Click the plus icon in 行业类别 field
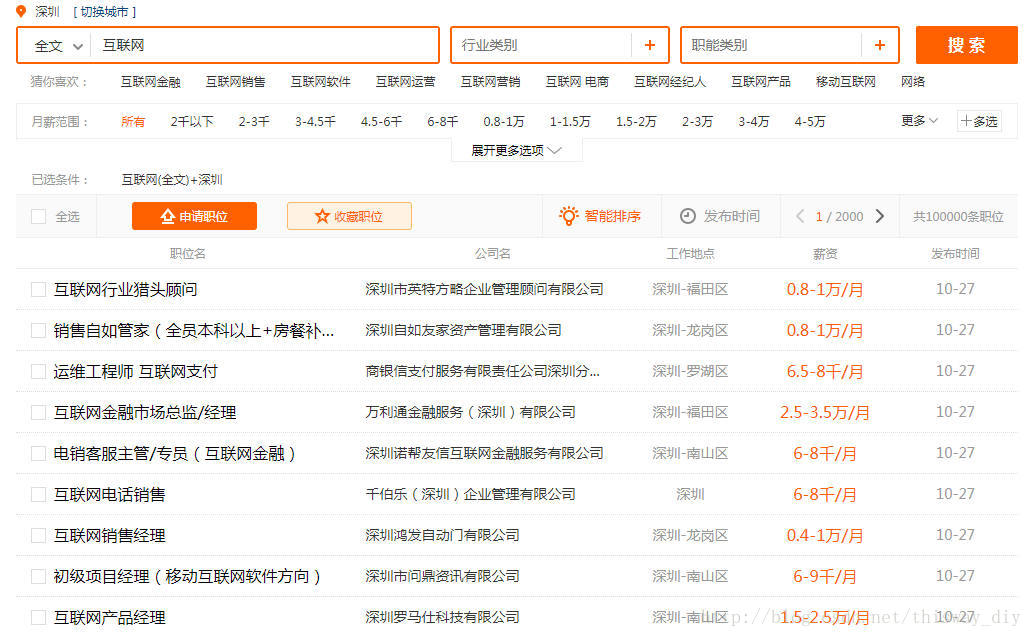The width and height of the screenshot is (1032, 637). (650, 45)
